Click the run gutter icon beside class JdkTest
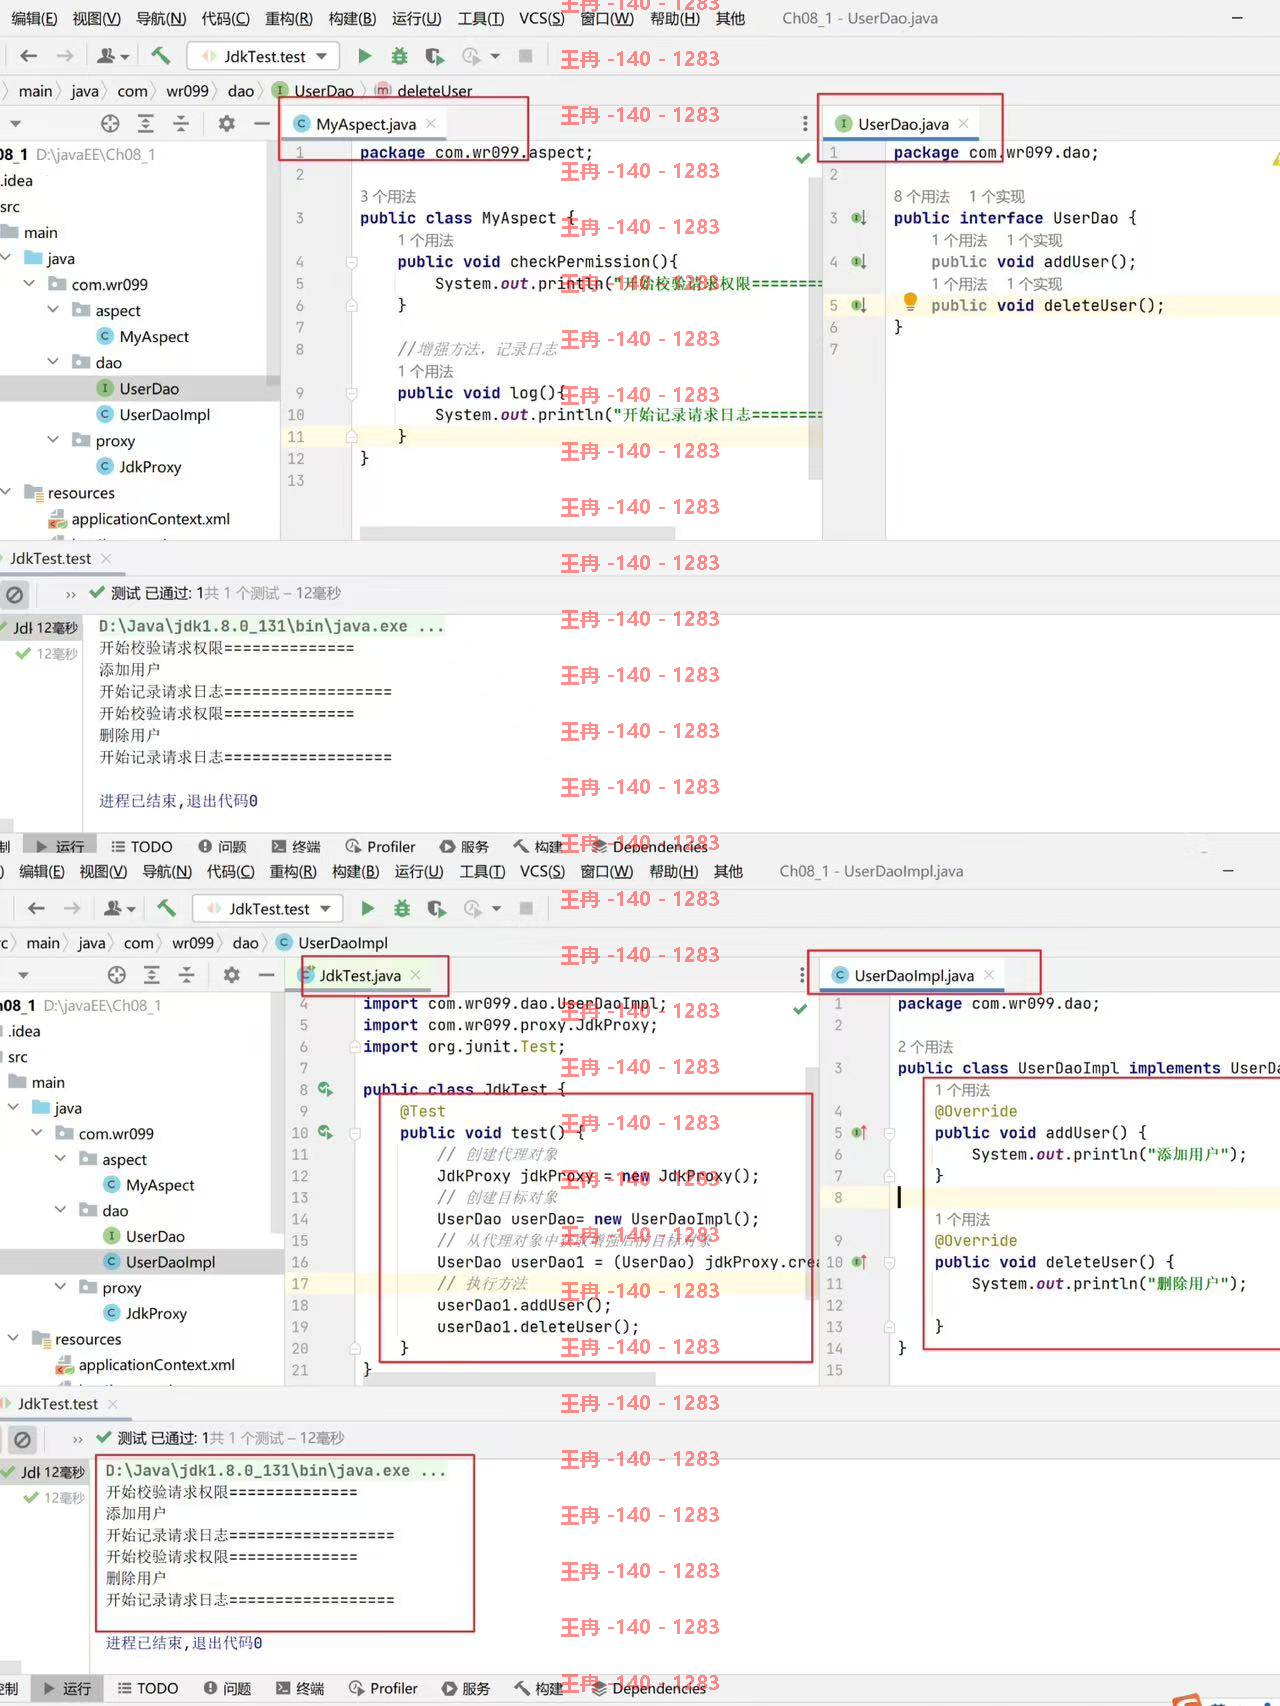 tap(325, 1089)
